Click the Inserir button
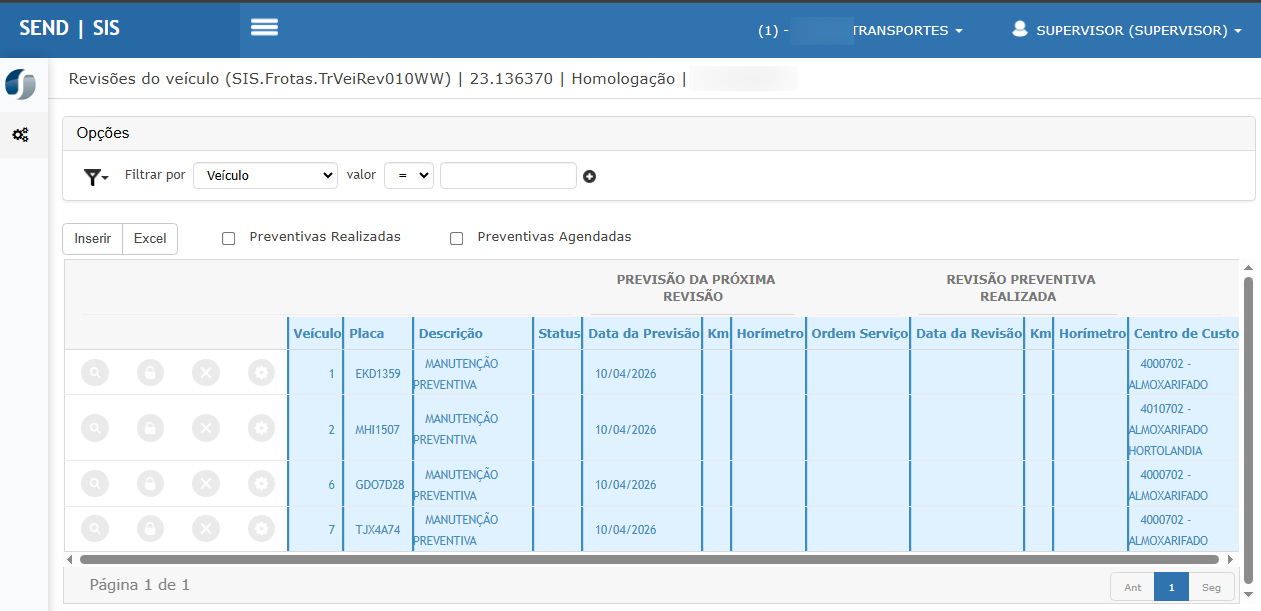Image resolution: width=1261 pixels, height=611 pixels. [x=92, y=239]
